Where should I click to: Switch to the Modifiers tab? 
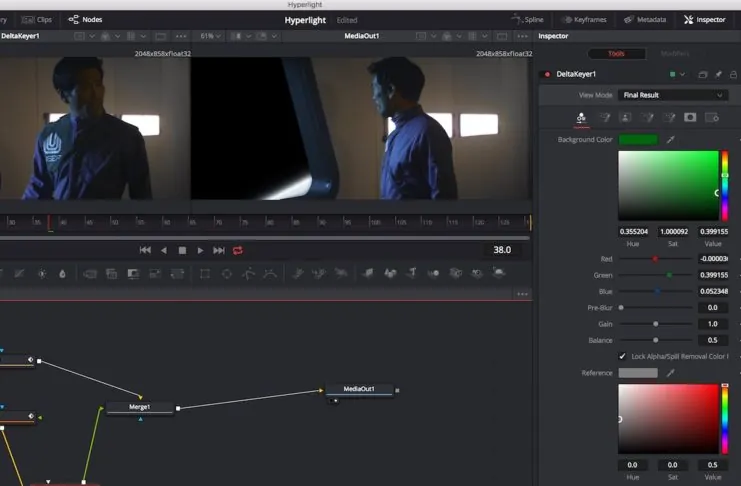pos(674,53)
